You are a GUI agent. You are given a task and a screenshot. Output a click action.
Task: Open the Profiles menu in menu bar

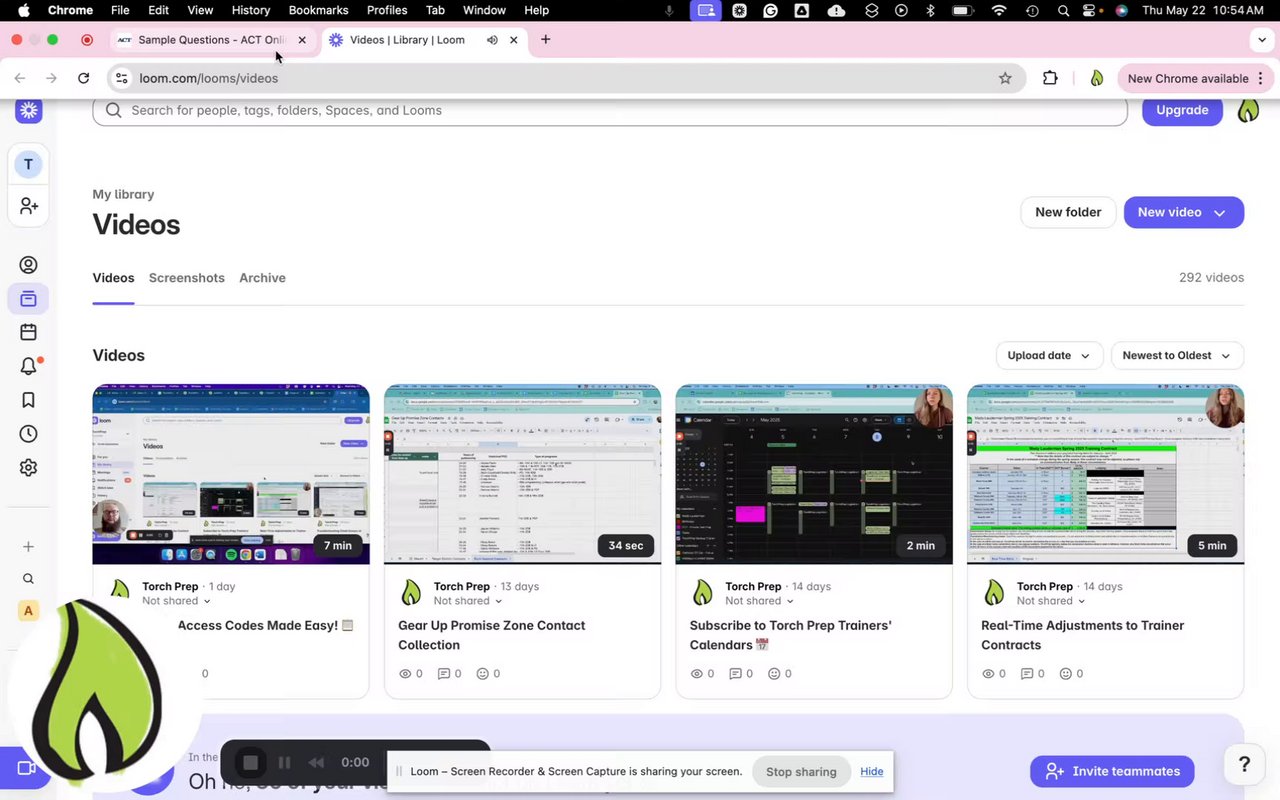coord(387,10)
